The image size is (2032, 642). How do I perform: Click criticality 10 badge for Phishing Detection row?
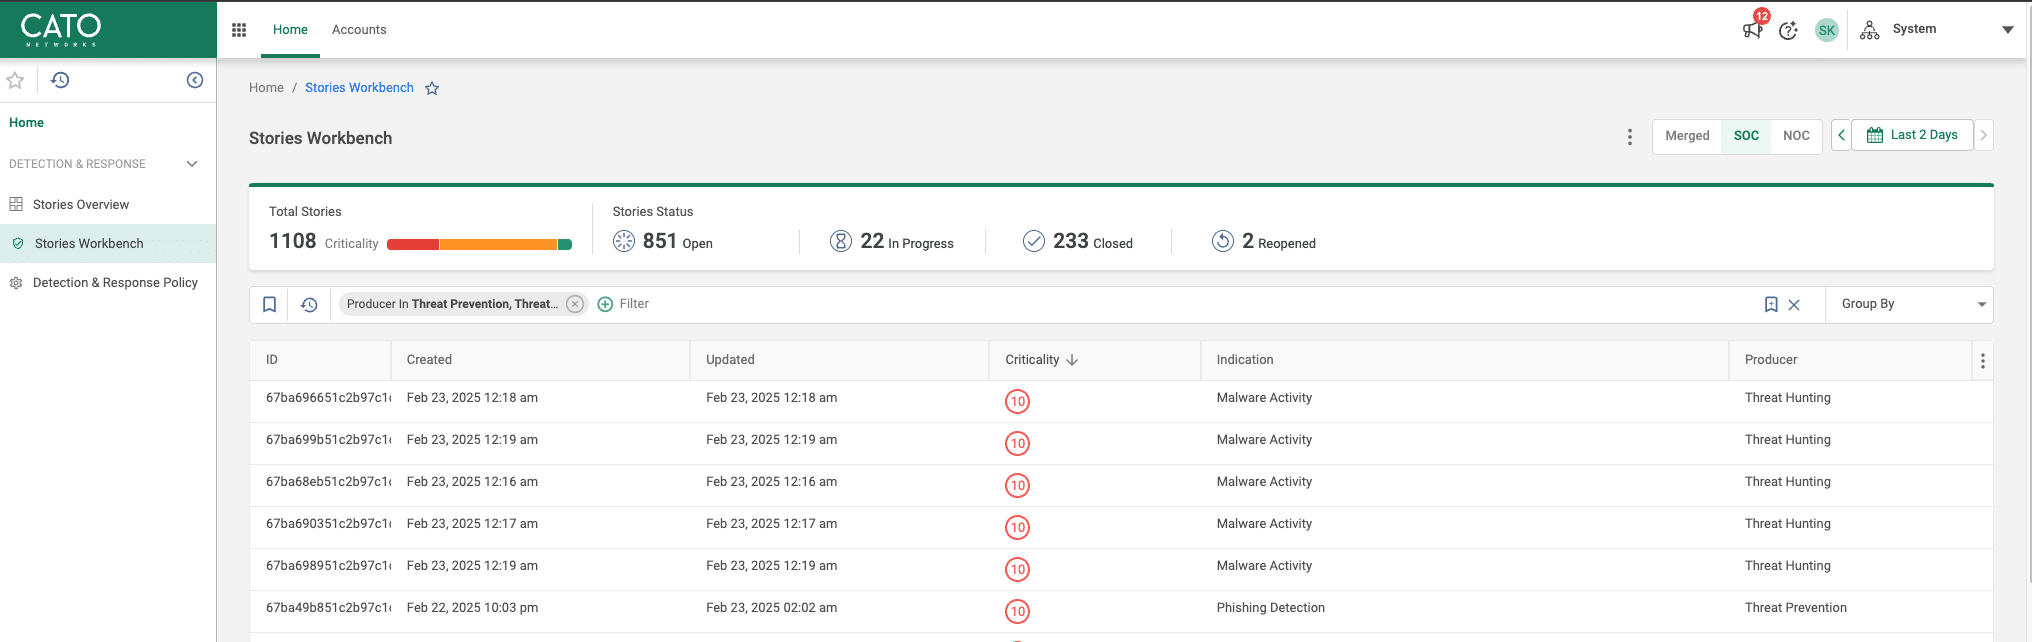pos(1017,611)
